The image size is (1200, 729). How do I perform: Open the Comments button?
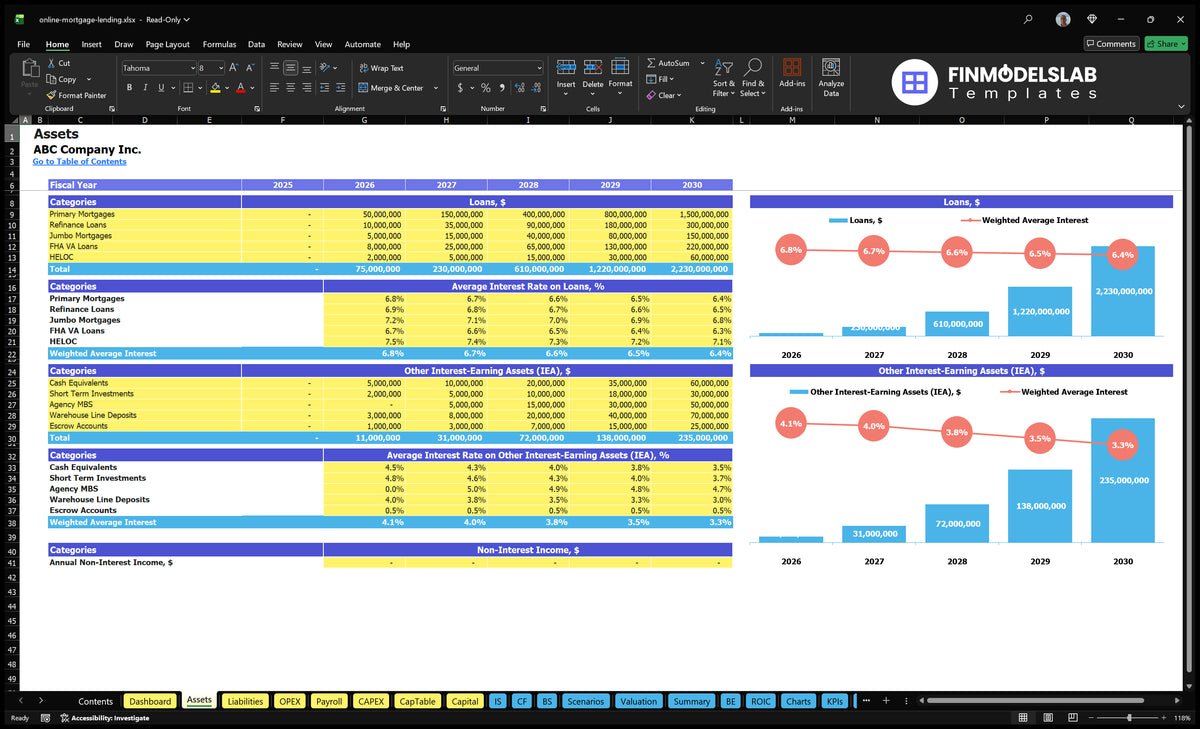pos(1111,44)
